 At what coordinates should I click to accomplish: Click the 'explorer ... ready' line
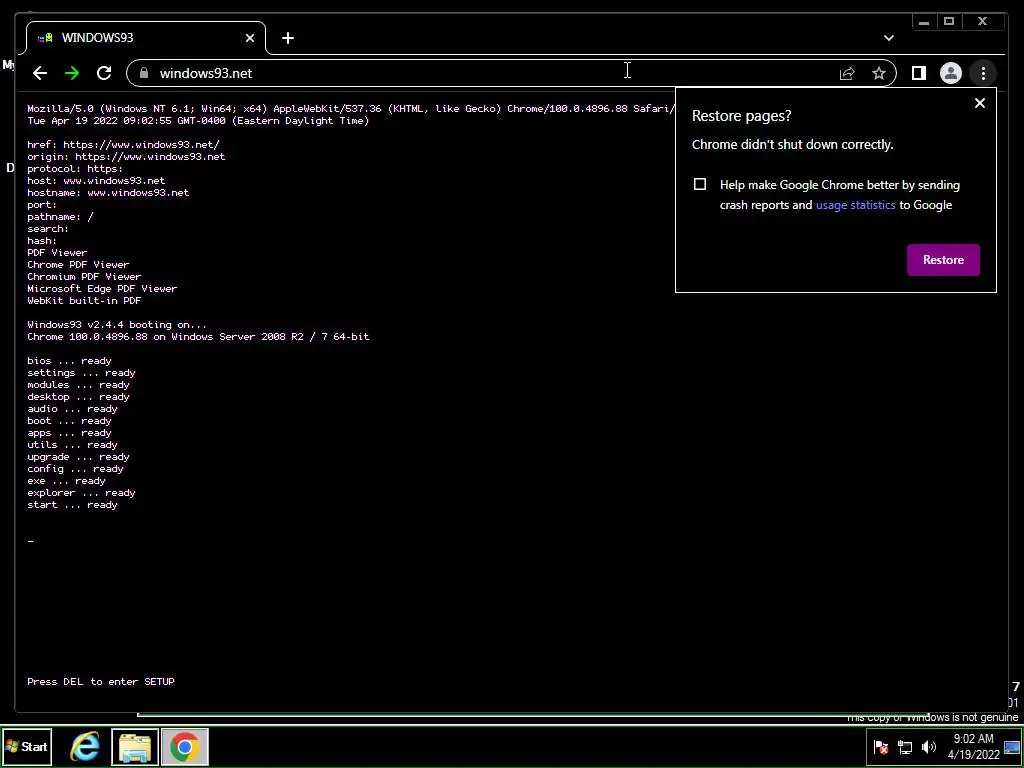81,493
